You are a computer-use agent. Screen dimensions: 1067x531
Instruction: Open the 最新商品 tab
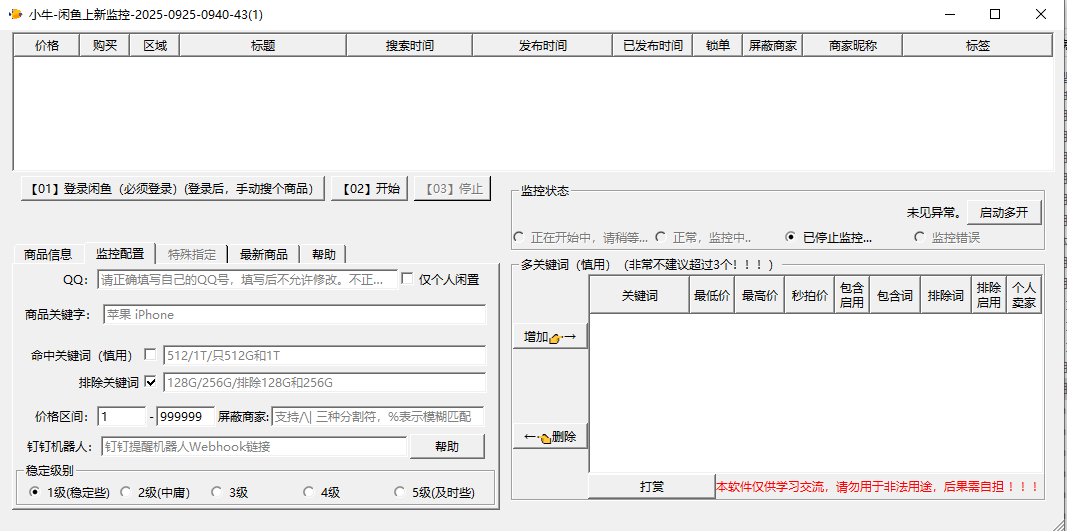click(x=264, y=254)
